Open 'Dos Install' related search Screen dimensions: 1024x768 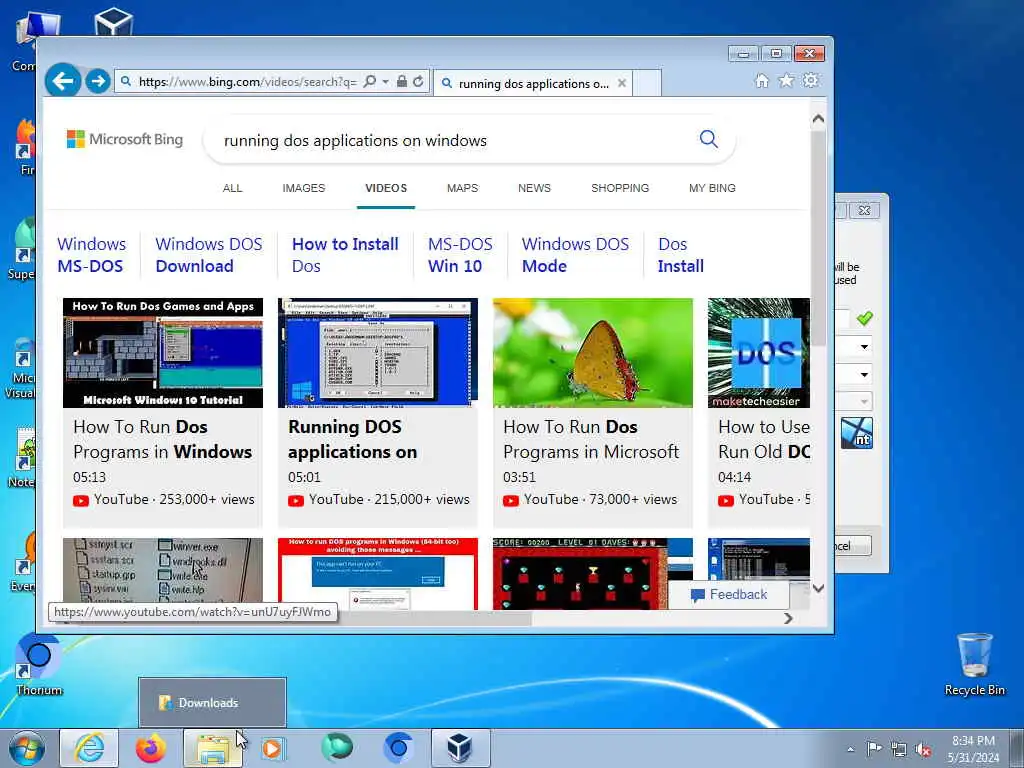click(680, 255)
